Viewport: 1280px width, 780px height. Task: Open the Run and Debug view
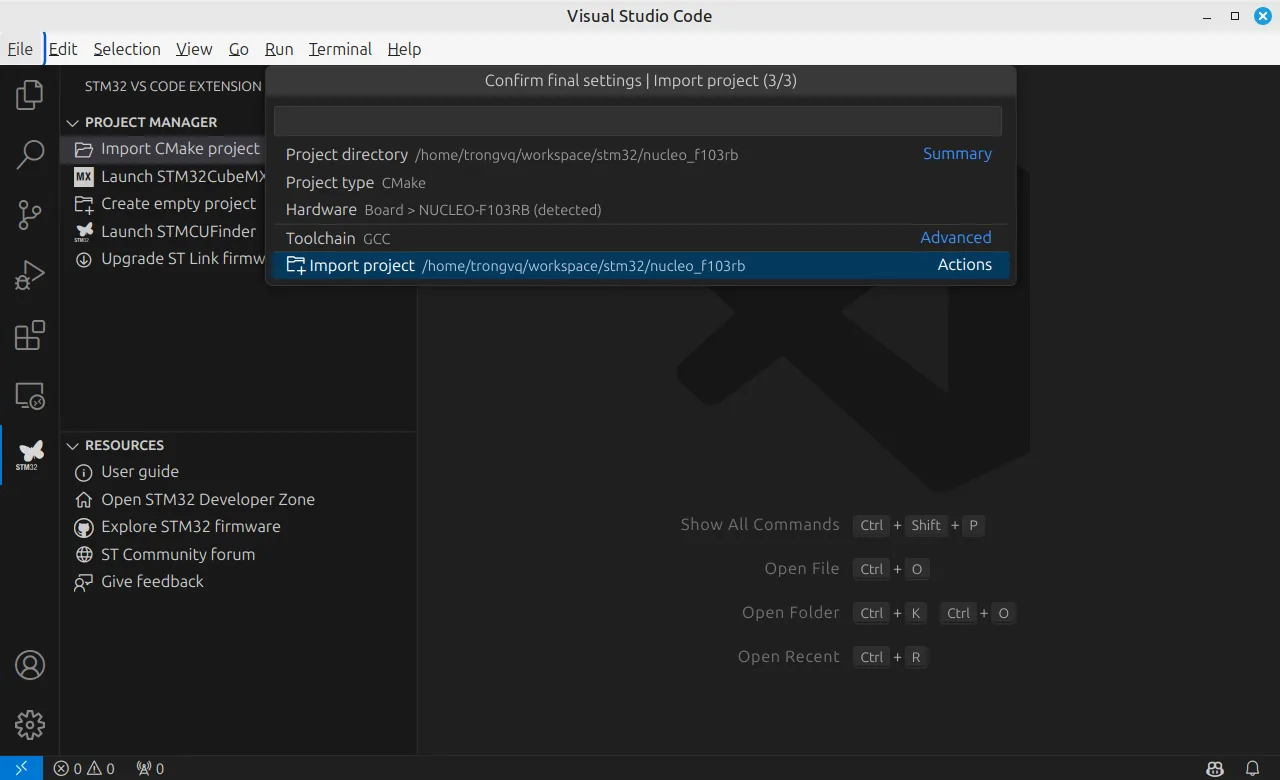(x=30, y=275)
